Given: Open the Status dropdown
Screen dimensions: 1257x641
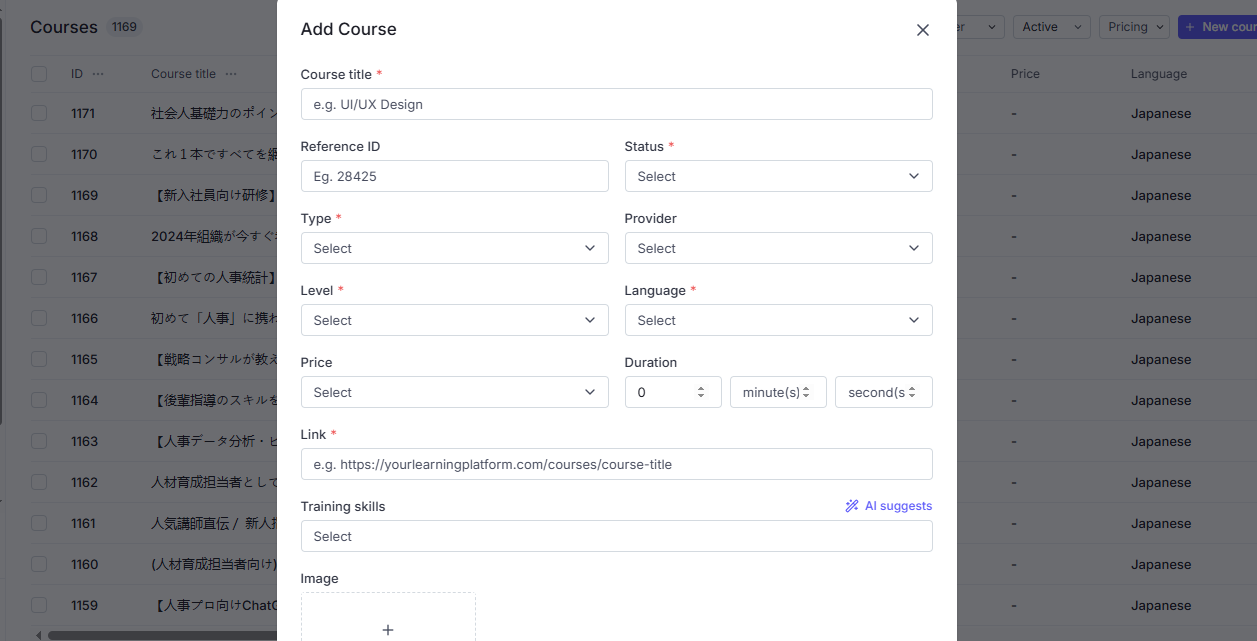Looking at the screenshot, I should tap(778, 176).
